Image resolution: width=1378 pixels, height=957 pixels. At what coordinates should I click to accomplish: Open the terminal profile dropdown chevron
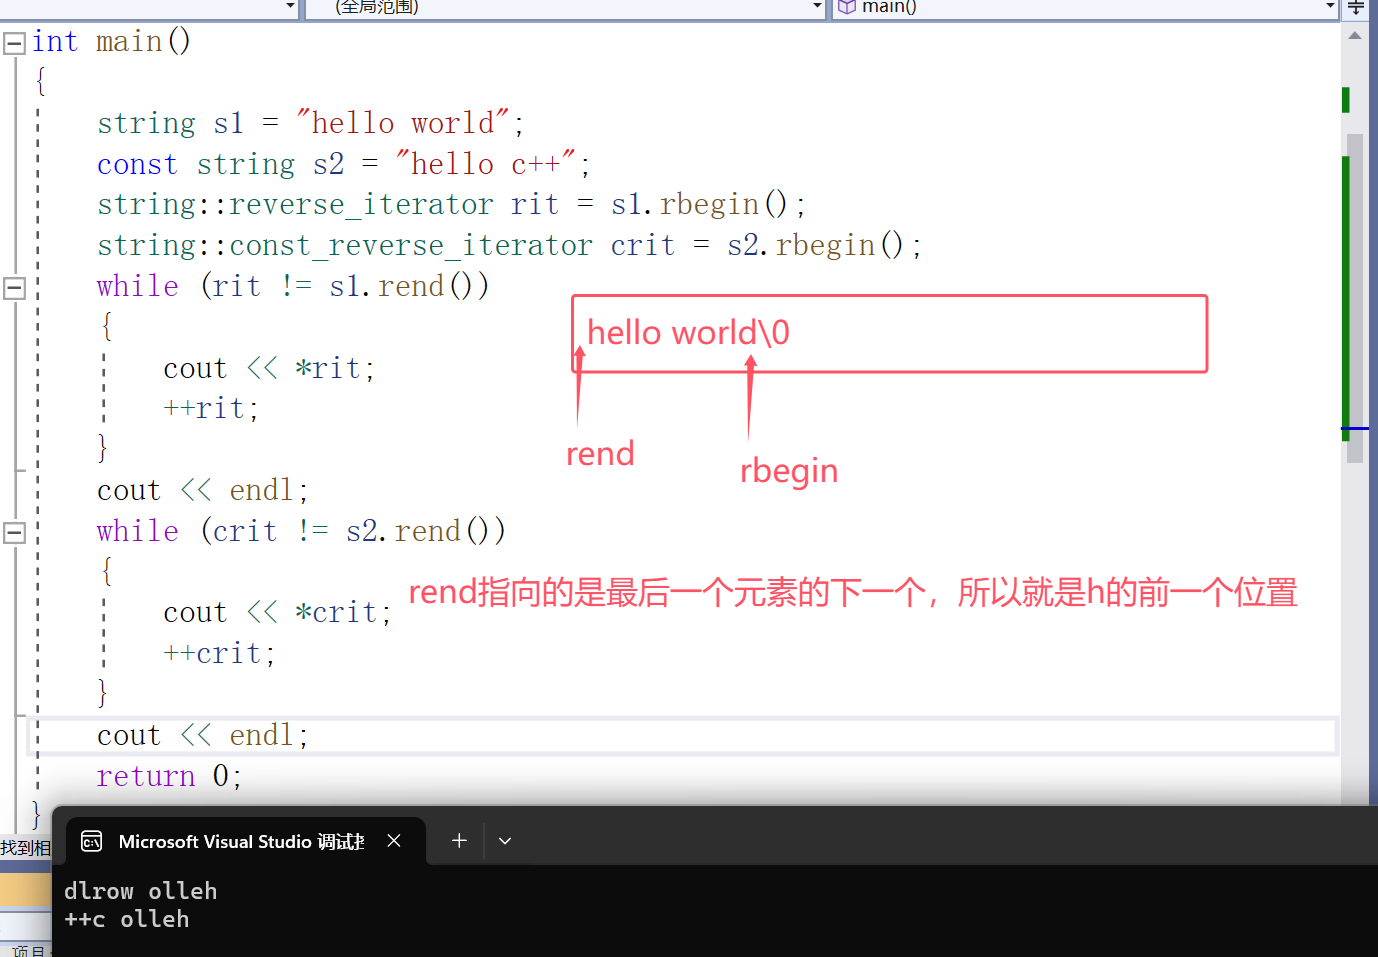tap(505, 841)
